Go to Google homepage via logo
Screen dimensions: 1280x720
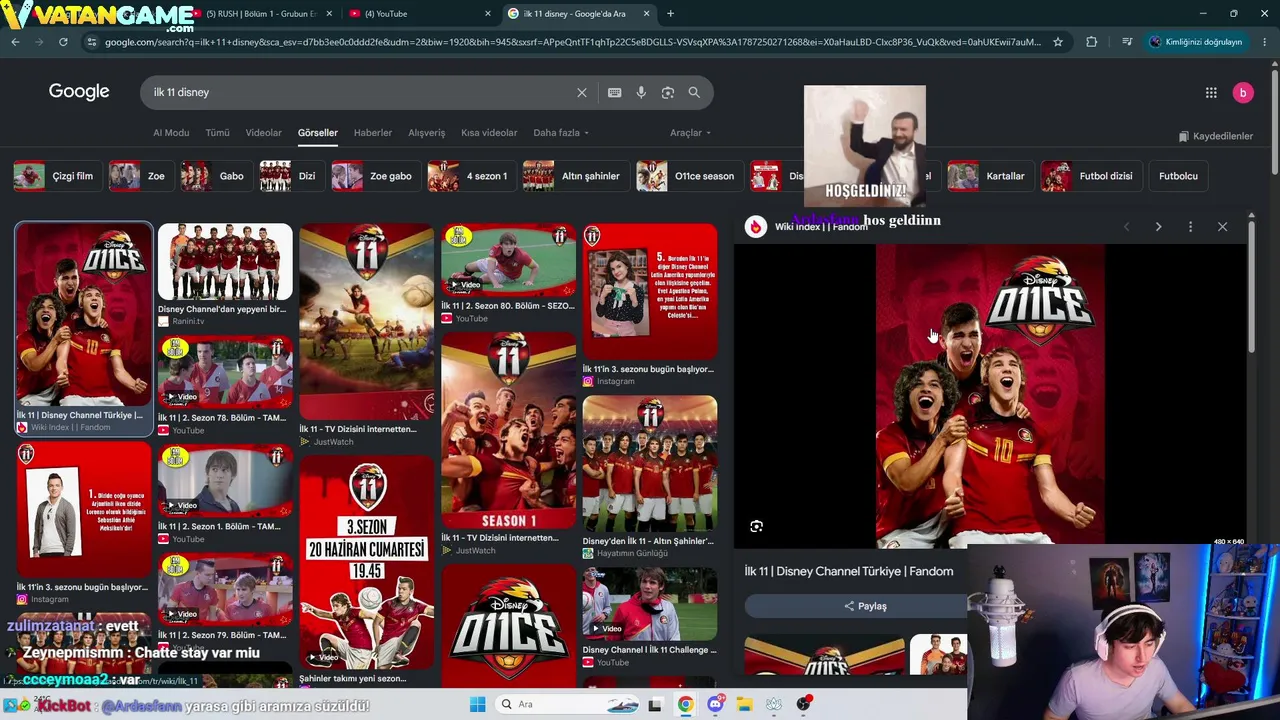click(79, 92)
